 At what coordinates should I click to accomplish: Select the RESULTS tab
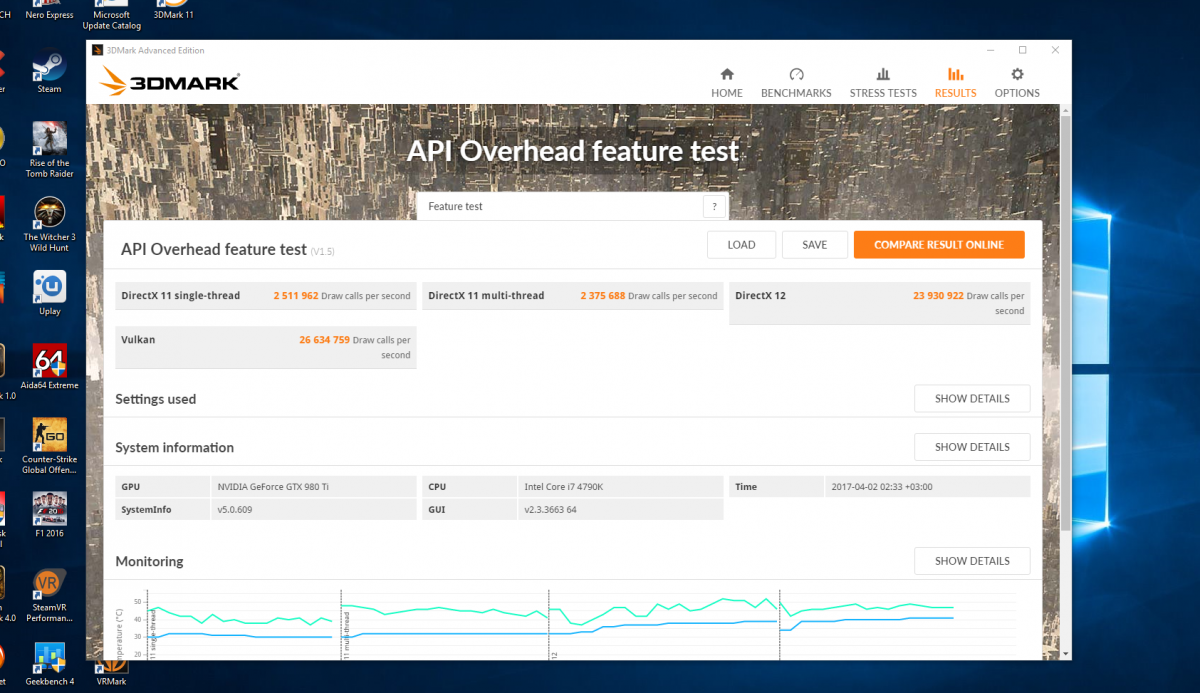coord(955,83)
